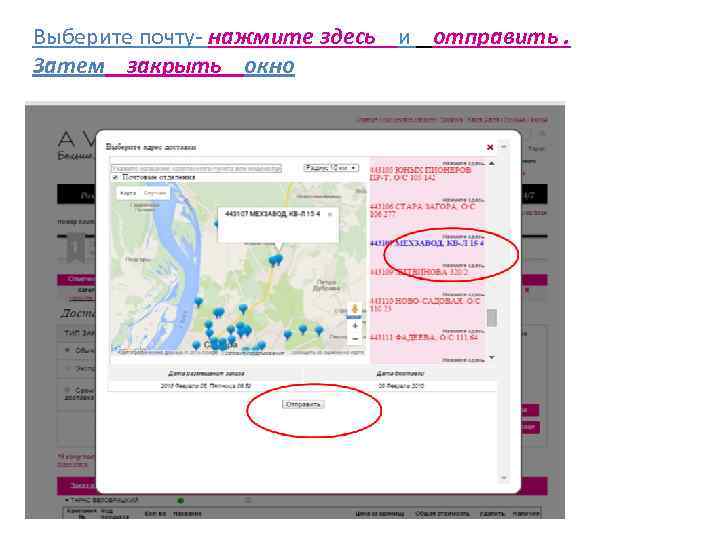
Task: Close the delivery address dialog with the red X
Action: (x=490, y=147)
